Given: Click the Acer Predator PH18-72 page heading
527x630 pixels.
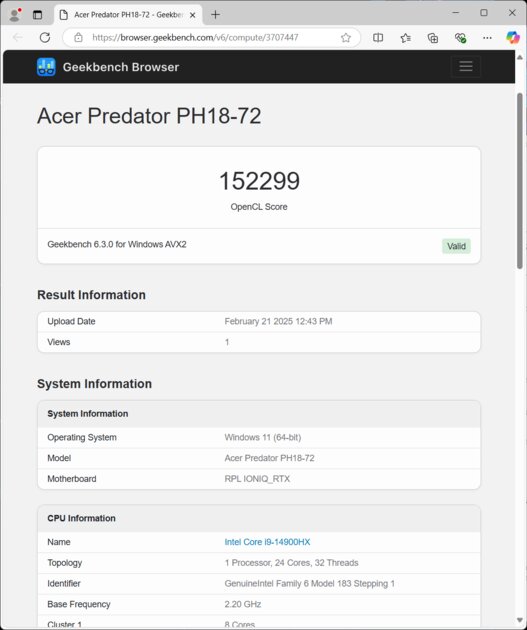Looking at the screenshot, I should pyautogui.click(x=149, y=116).
